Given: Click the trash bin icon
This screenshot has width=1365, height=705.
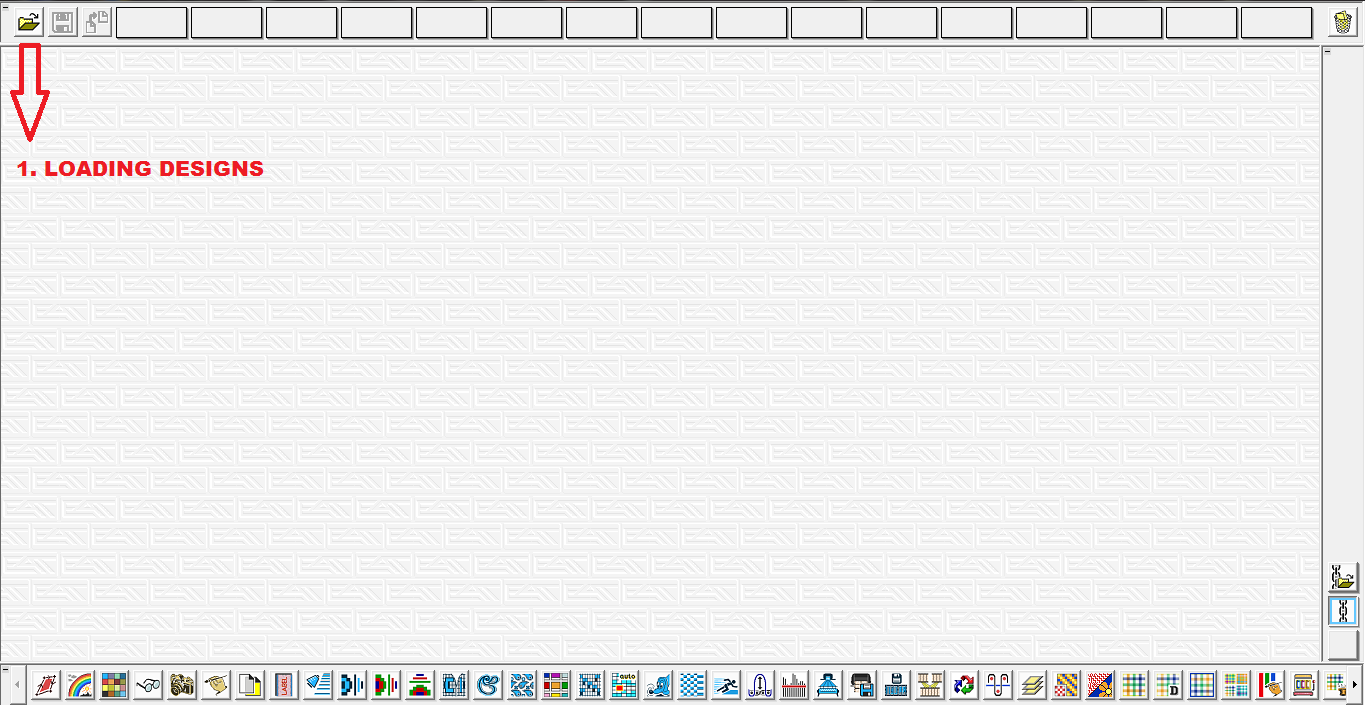Looking at the screenshot, I should coord(1343,22).
